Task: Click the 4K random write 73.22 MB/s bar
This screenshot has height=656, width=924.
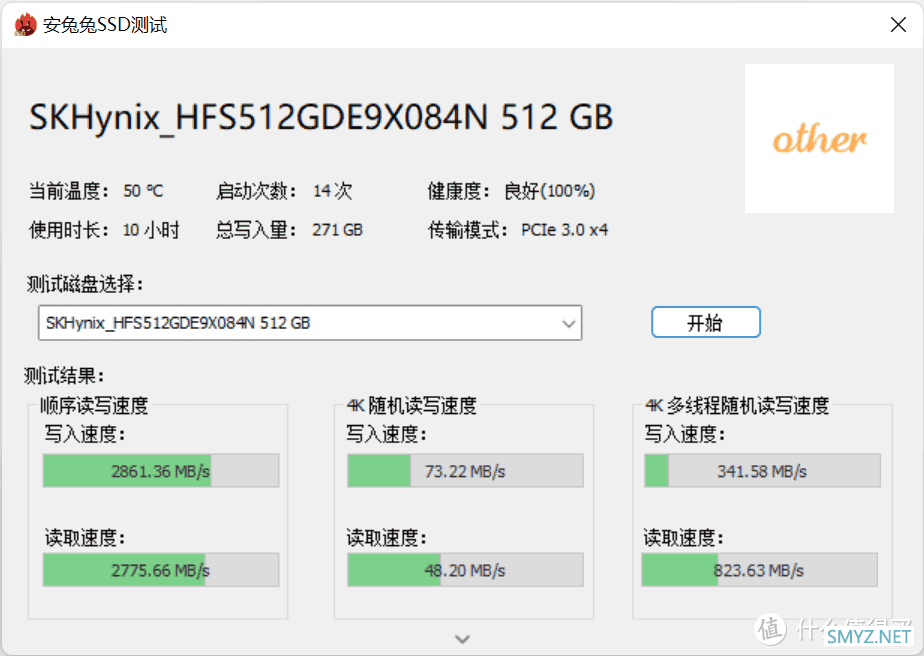Action: (x=466, y=470)
